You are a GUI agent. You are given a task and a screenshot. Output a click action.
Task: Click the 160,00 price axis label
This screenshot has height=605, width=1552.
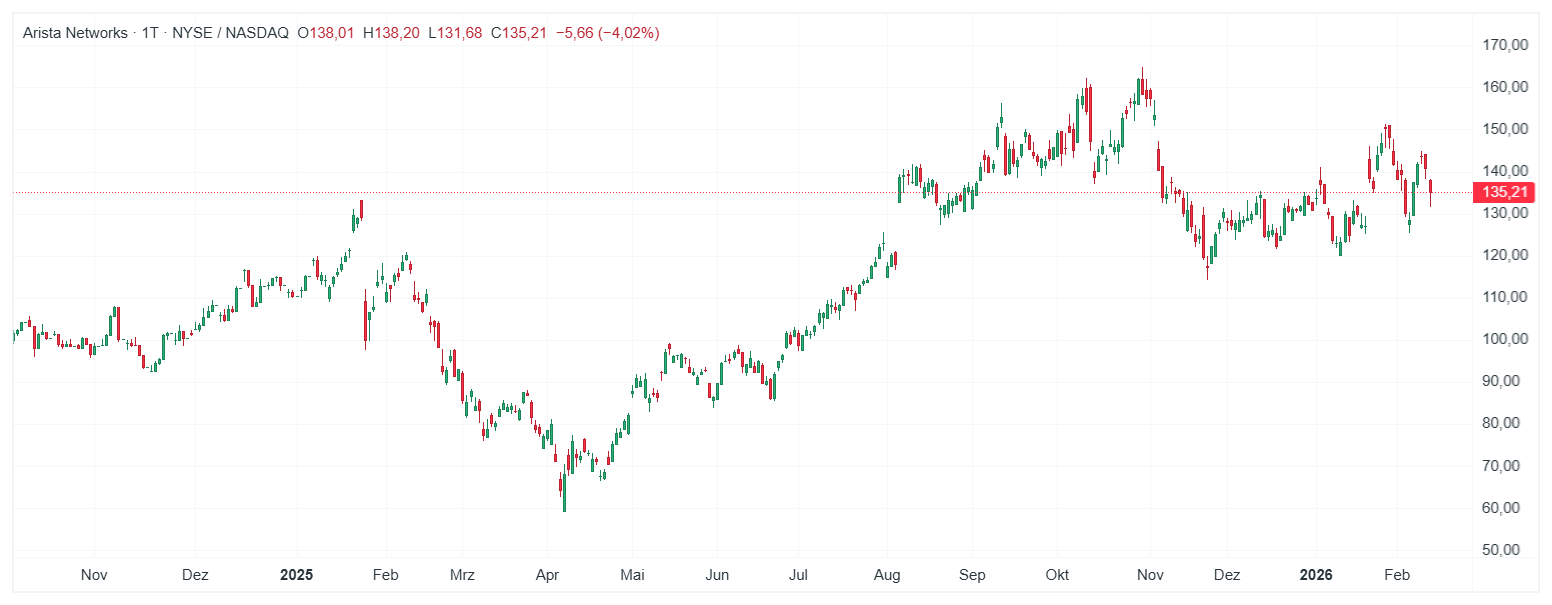click(1504, 87)
